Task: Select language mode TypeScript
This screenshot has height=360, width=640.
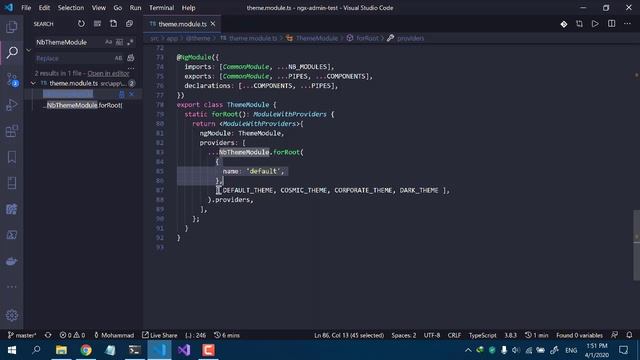Action: tap(482, 335)
